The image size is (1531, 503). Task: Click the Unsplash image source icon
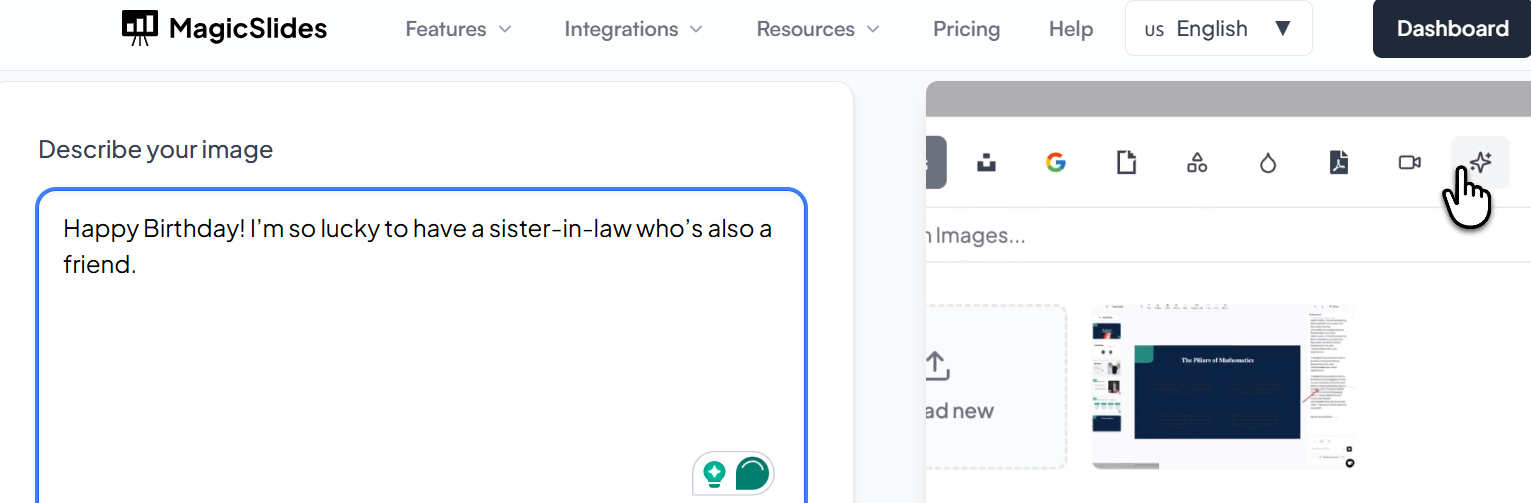986,163
